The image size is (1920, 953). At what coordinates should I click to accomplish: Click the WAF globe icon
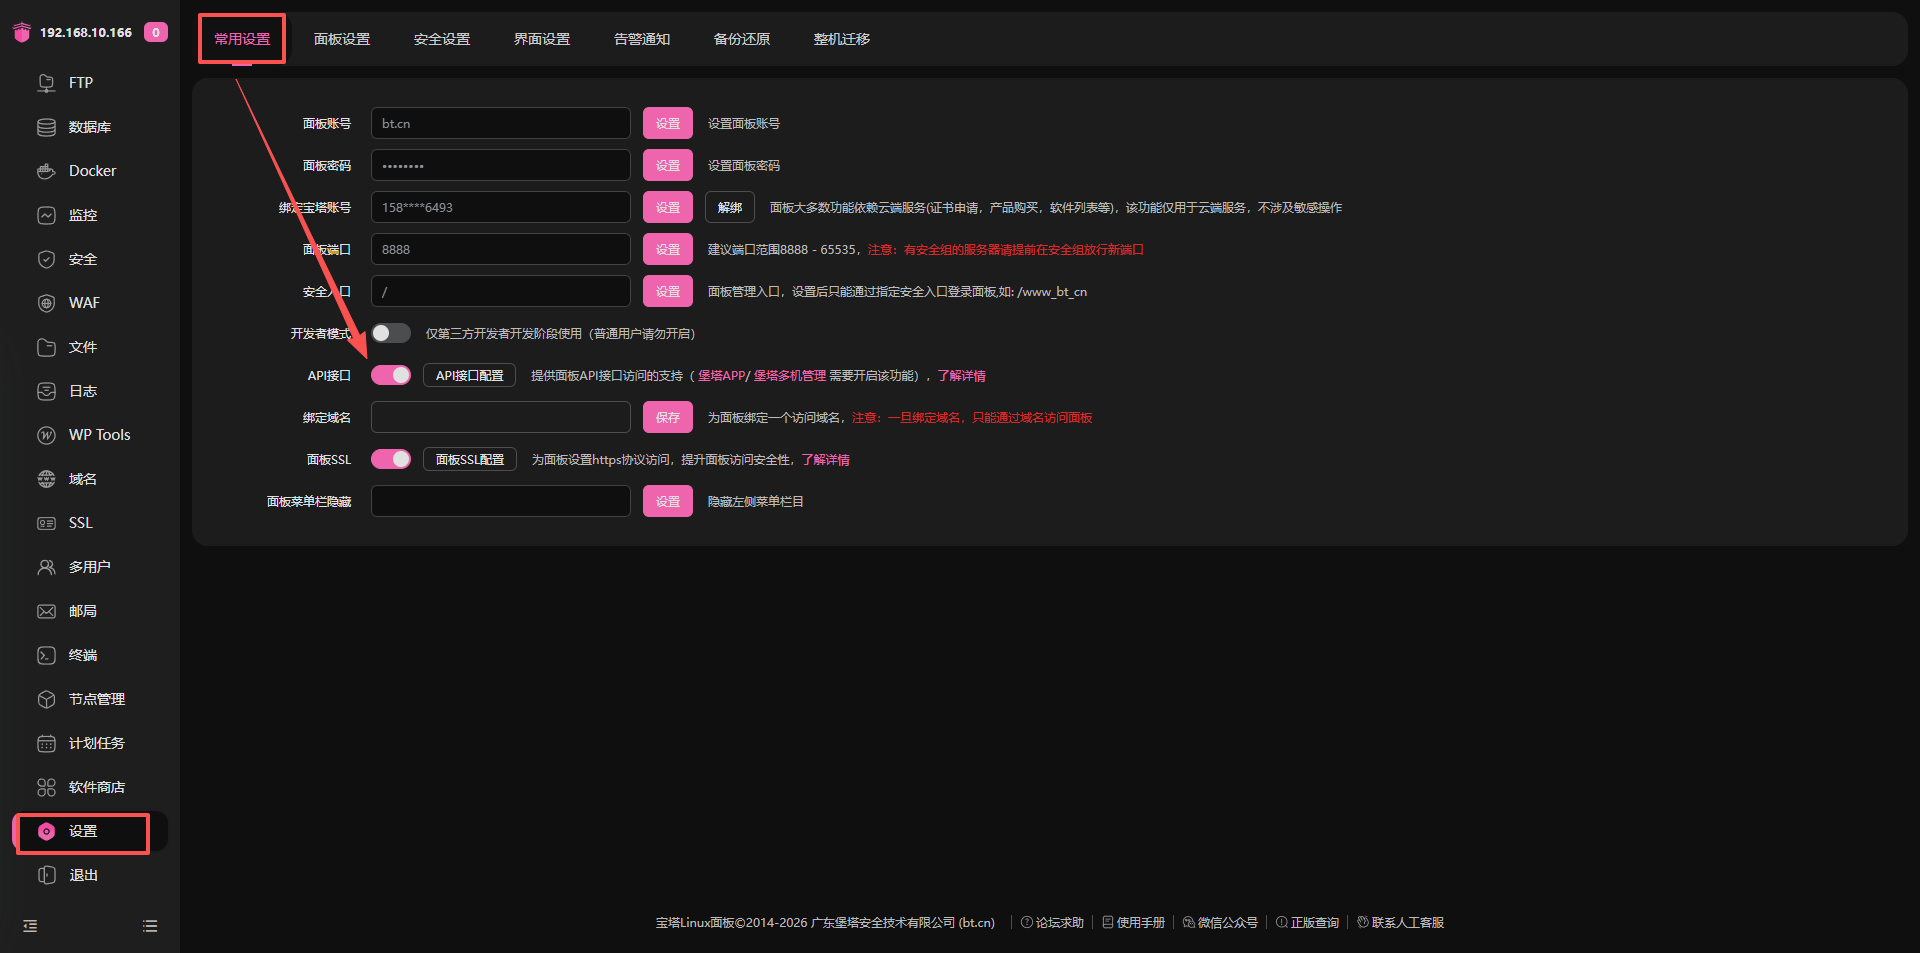tap(46, 303)
